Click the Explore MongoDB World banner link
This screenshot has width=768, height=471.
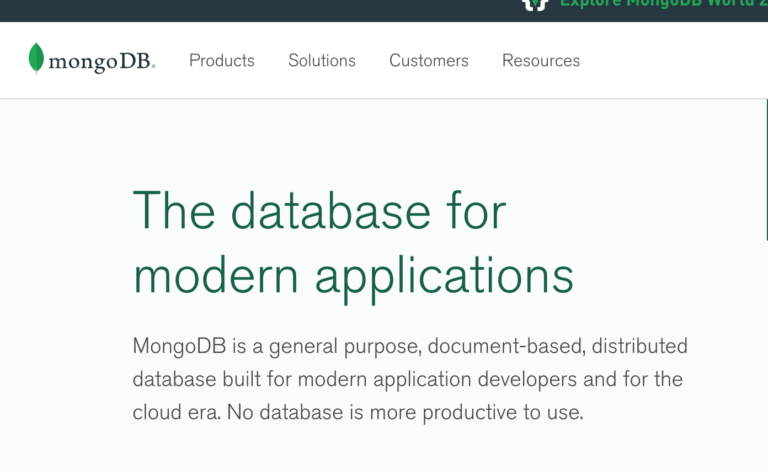click(x=664, y=4)
